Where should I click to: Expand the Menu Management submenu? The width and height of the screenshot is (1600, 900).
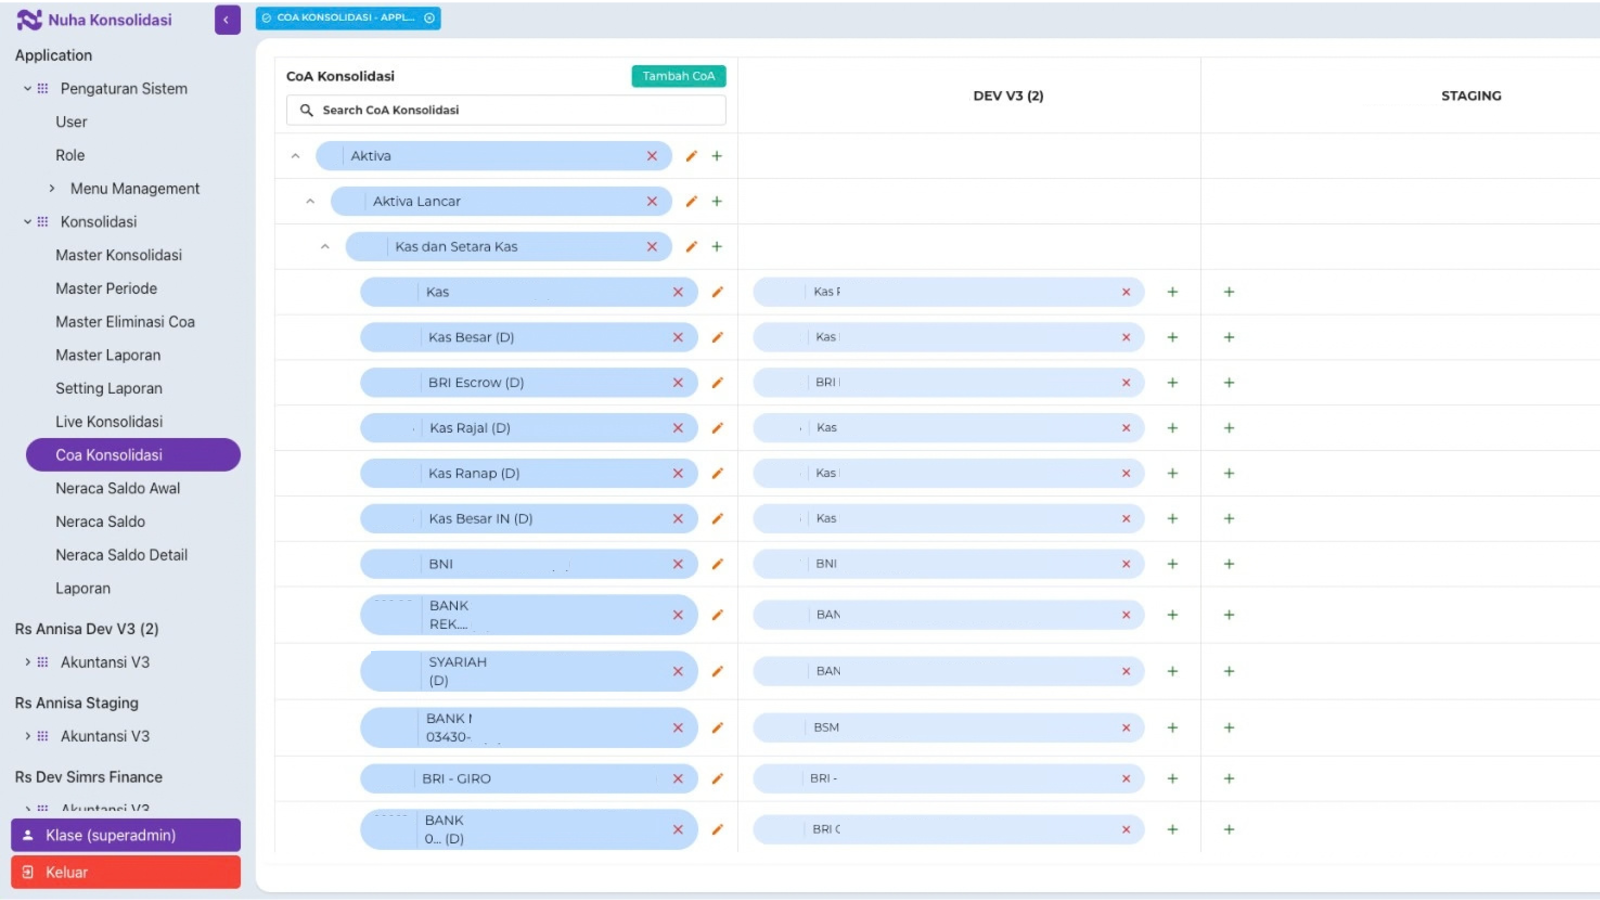click(x=52, y=188)
